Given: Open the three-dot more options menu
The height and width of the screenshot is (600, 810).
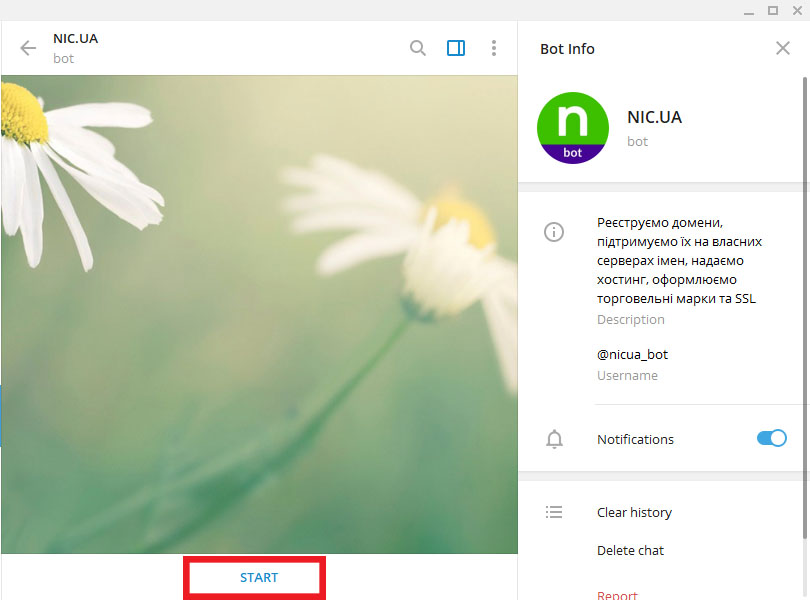Looking at the screenshot, I should click(494, 48).
